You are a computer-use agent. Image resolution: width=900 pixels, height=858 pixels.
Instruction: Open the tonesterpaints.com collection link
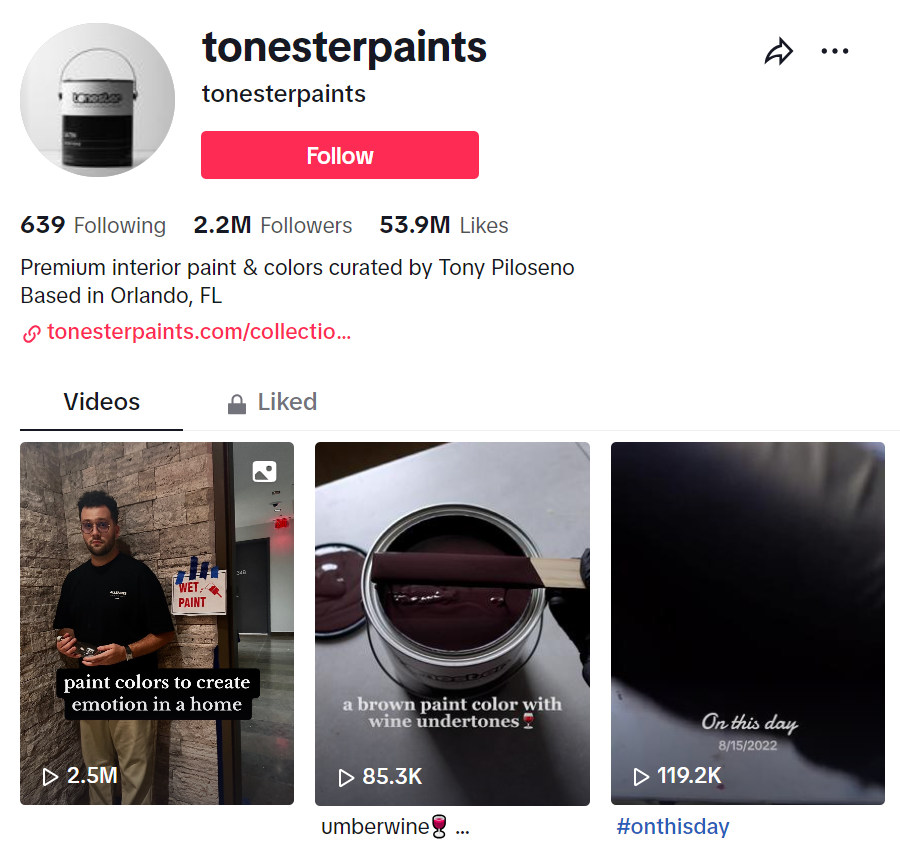click(198, 332)
